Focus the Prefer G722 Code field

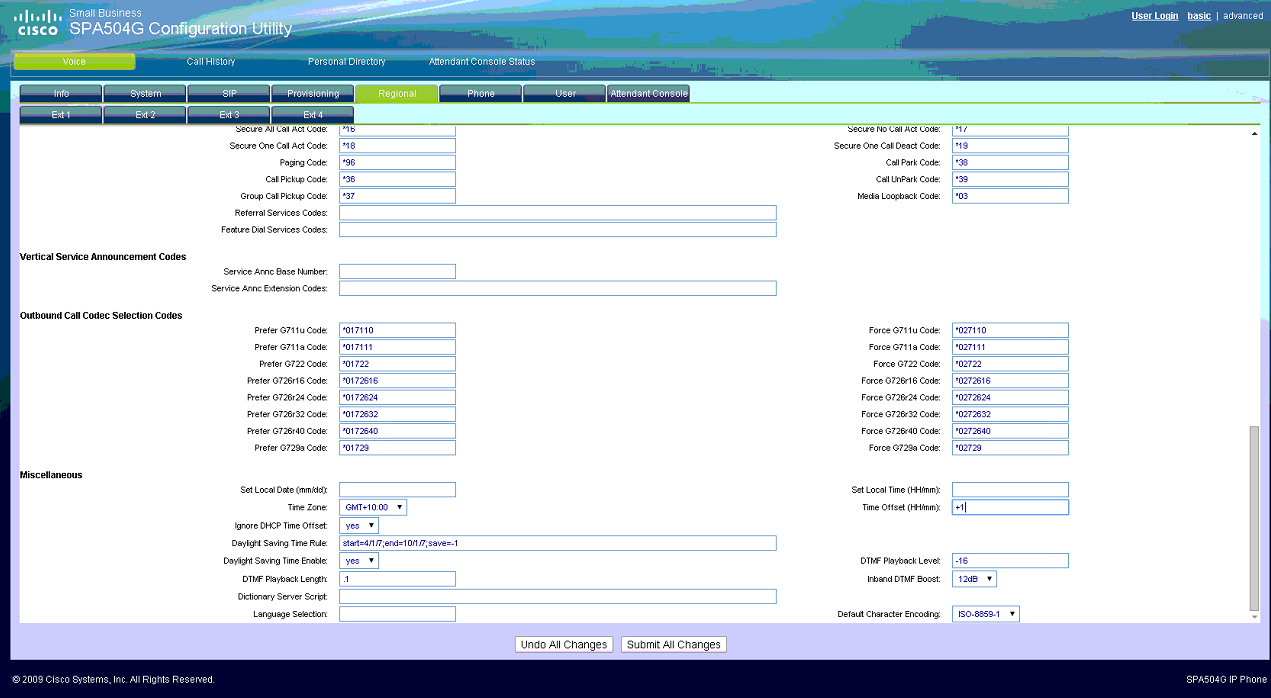coord(398,364)
